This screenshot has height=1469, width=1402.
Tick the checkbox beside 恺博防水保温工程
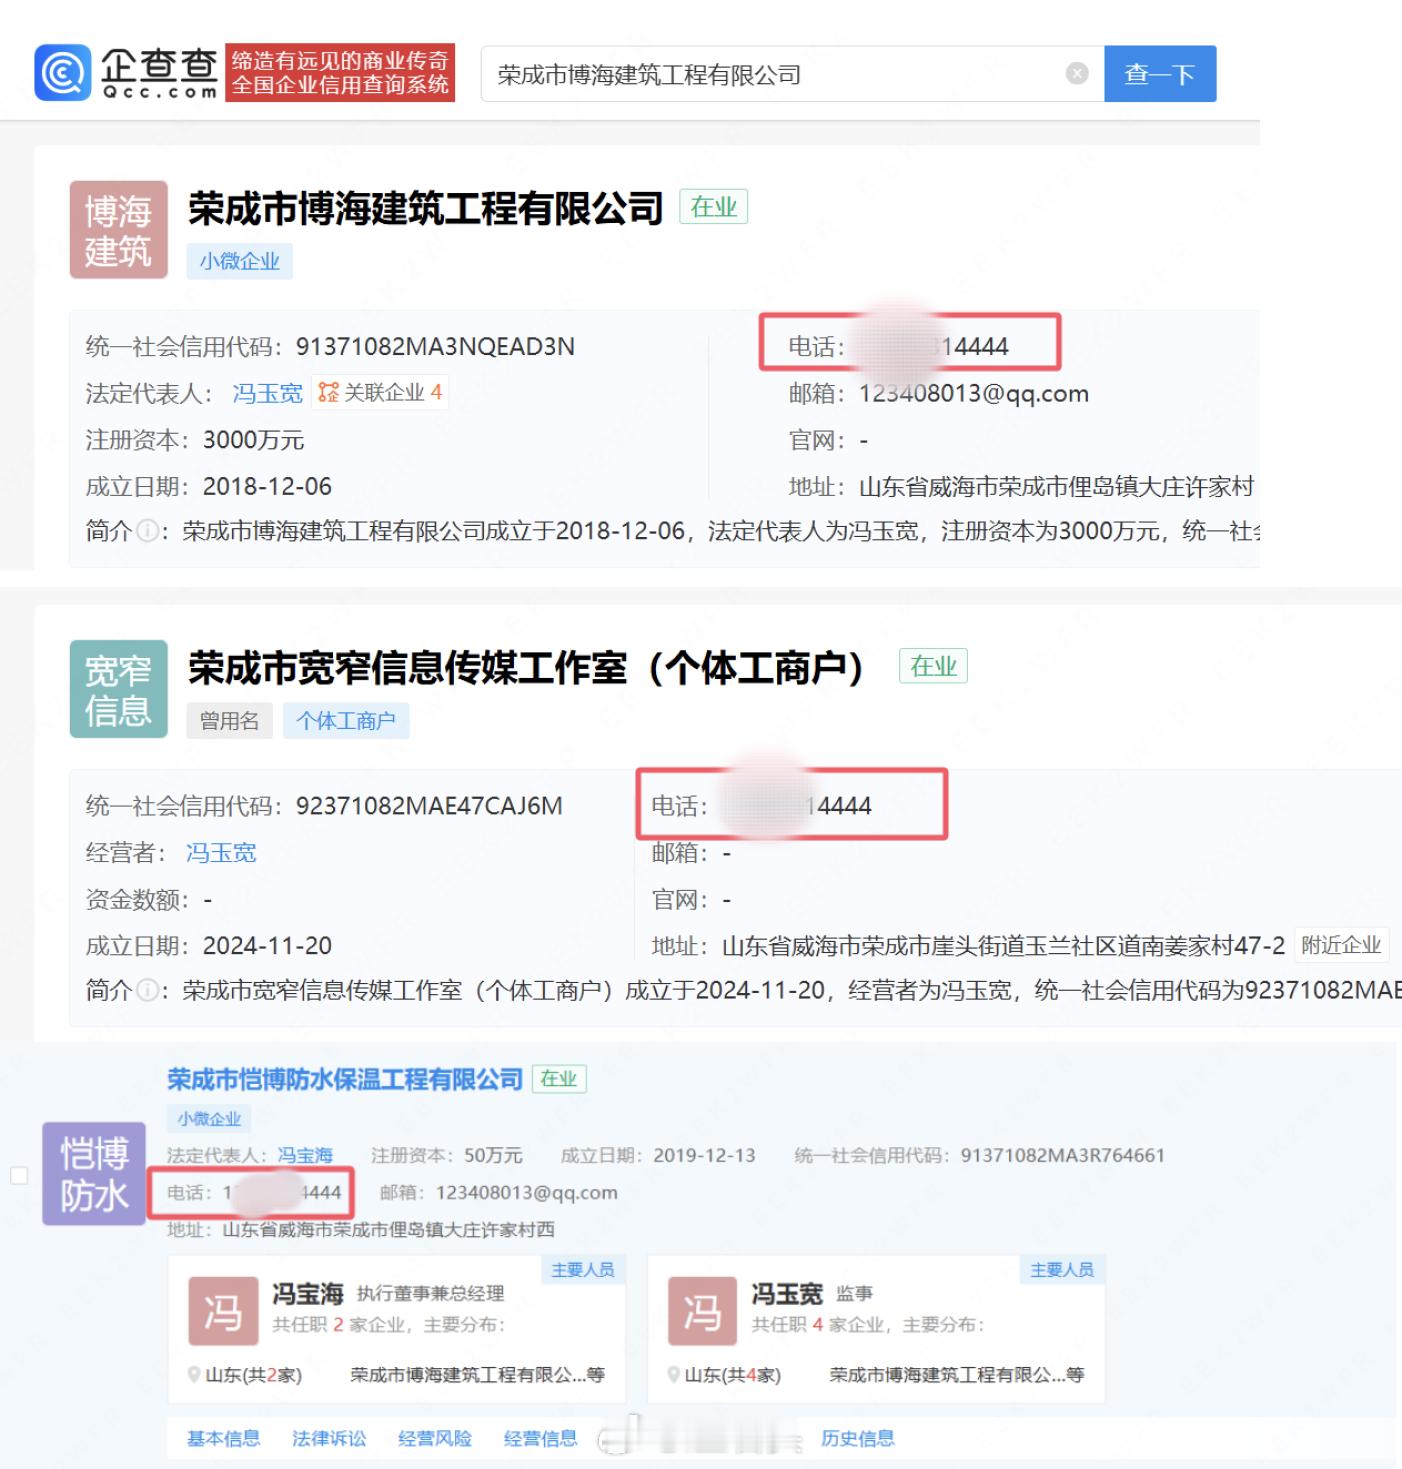point(19,1175)
